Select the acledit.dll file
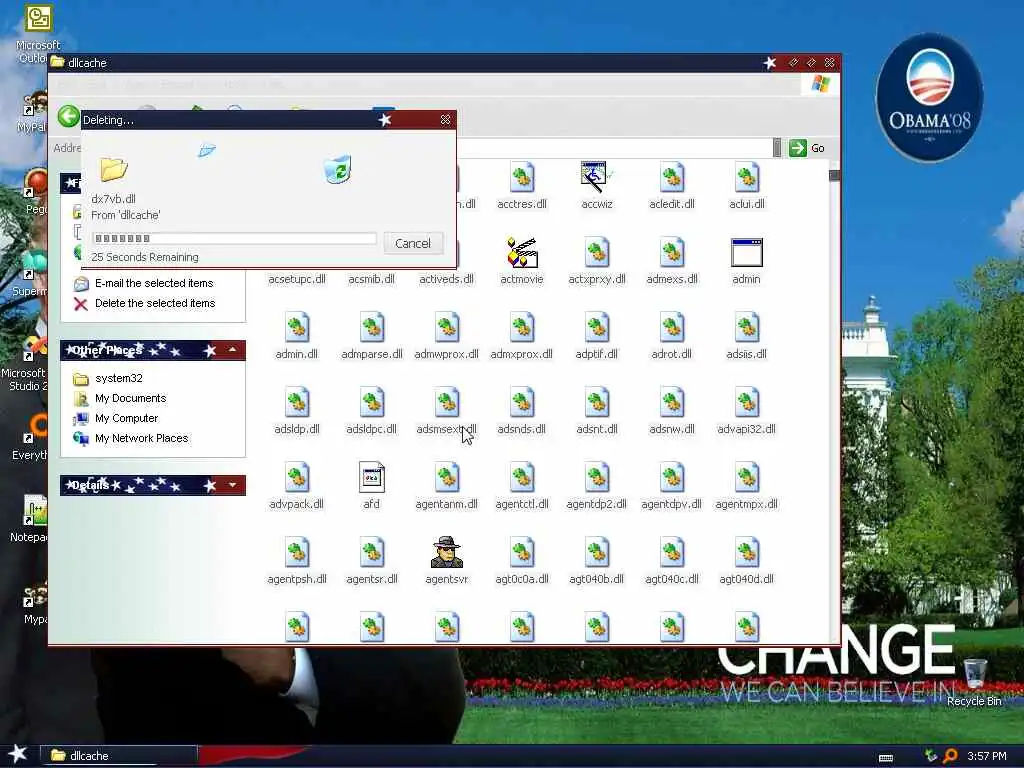This screenshot has height=768, width=1024. [x=671, y=185]
